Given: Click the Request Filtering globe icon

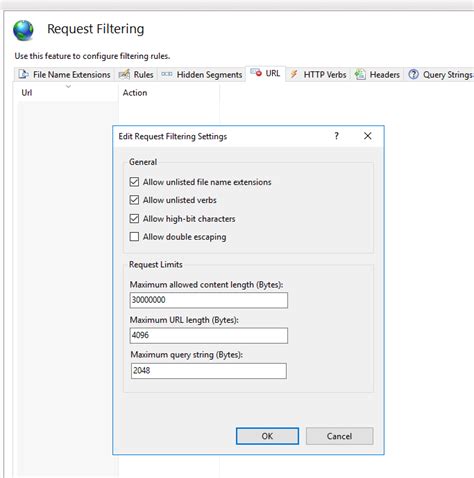Looking at the screenshot, I should 23,30.
